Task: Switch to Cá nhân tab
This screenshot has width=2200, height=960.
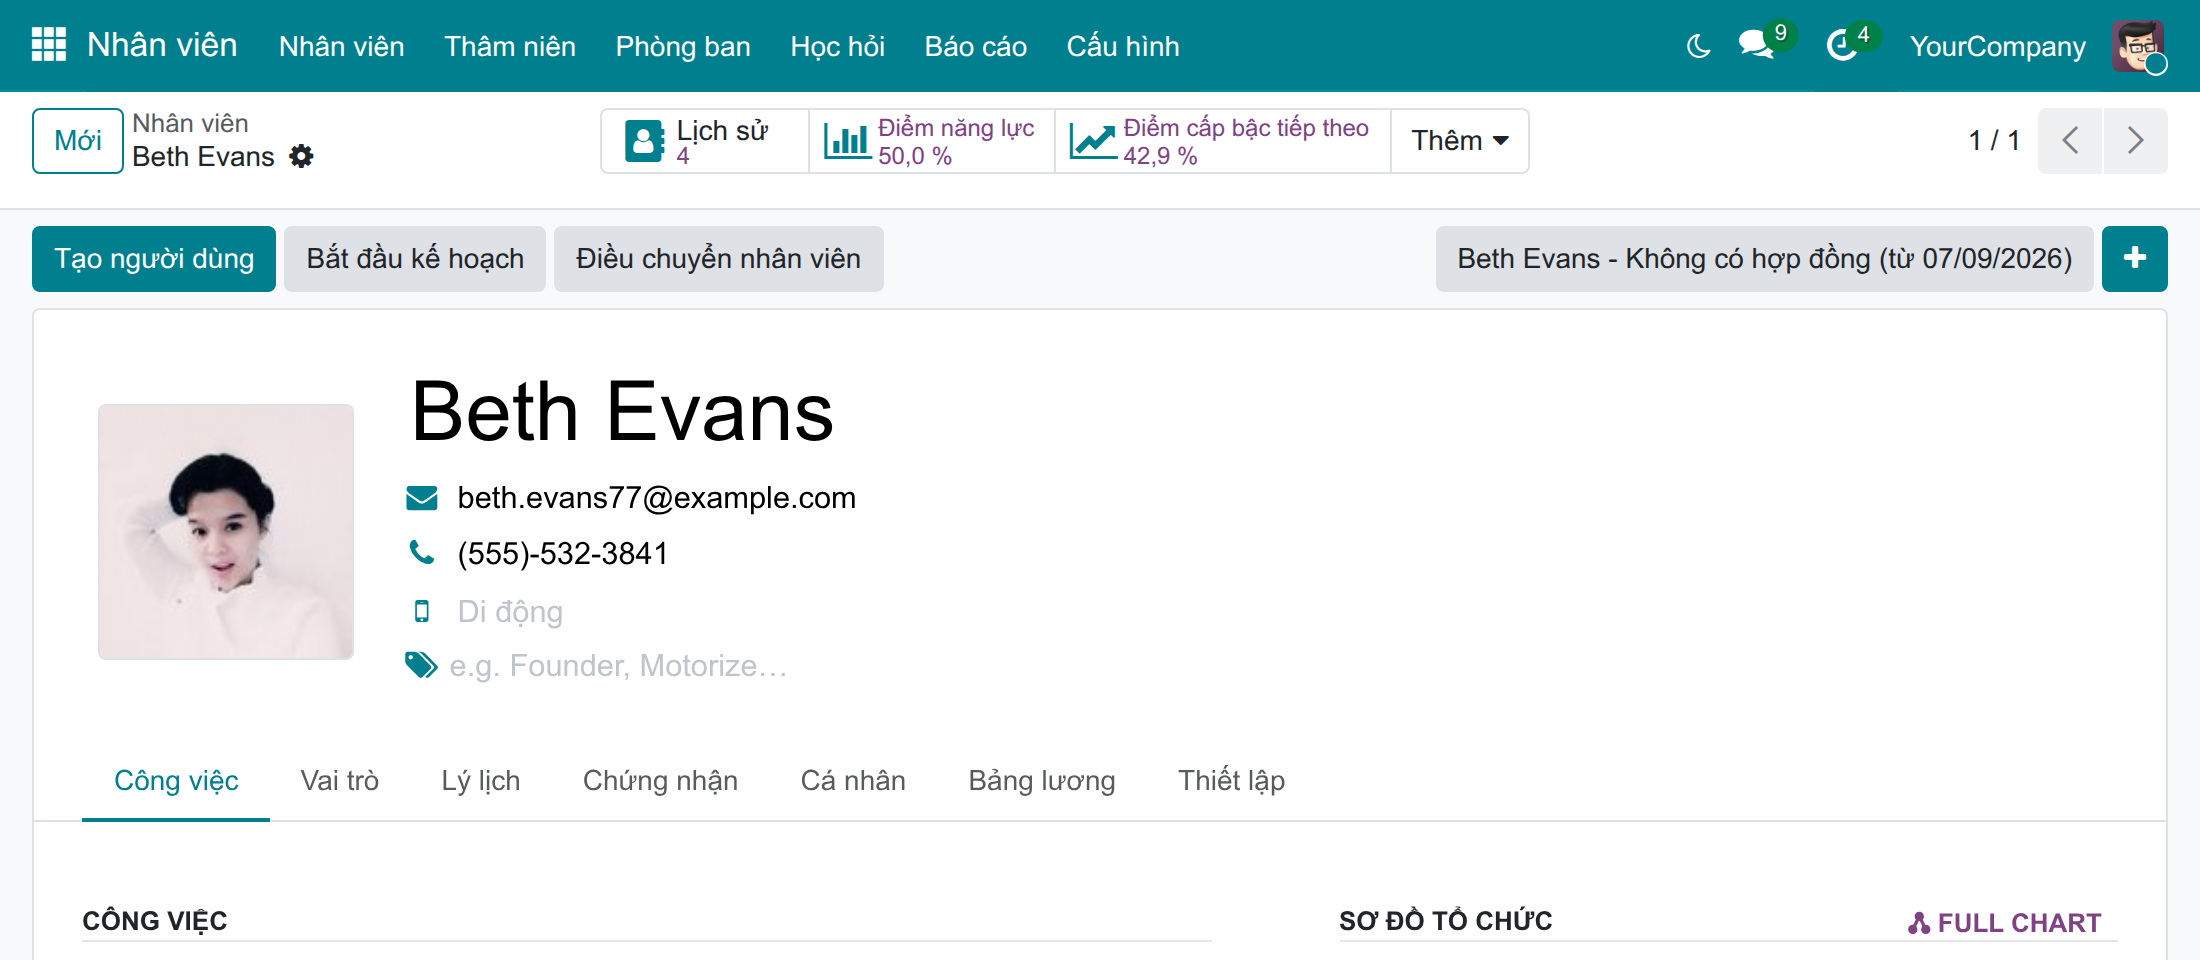Action: (853, 781)
